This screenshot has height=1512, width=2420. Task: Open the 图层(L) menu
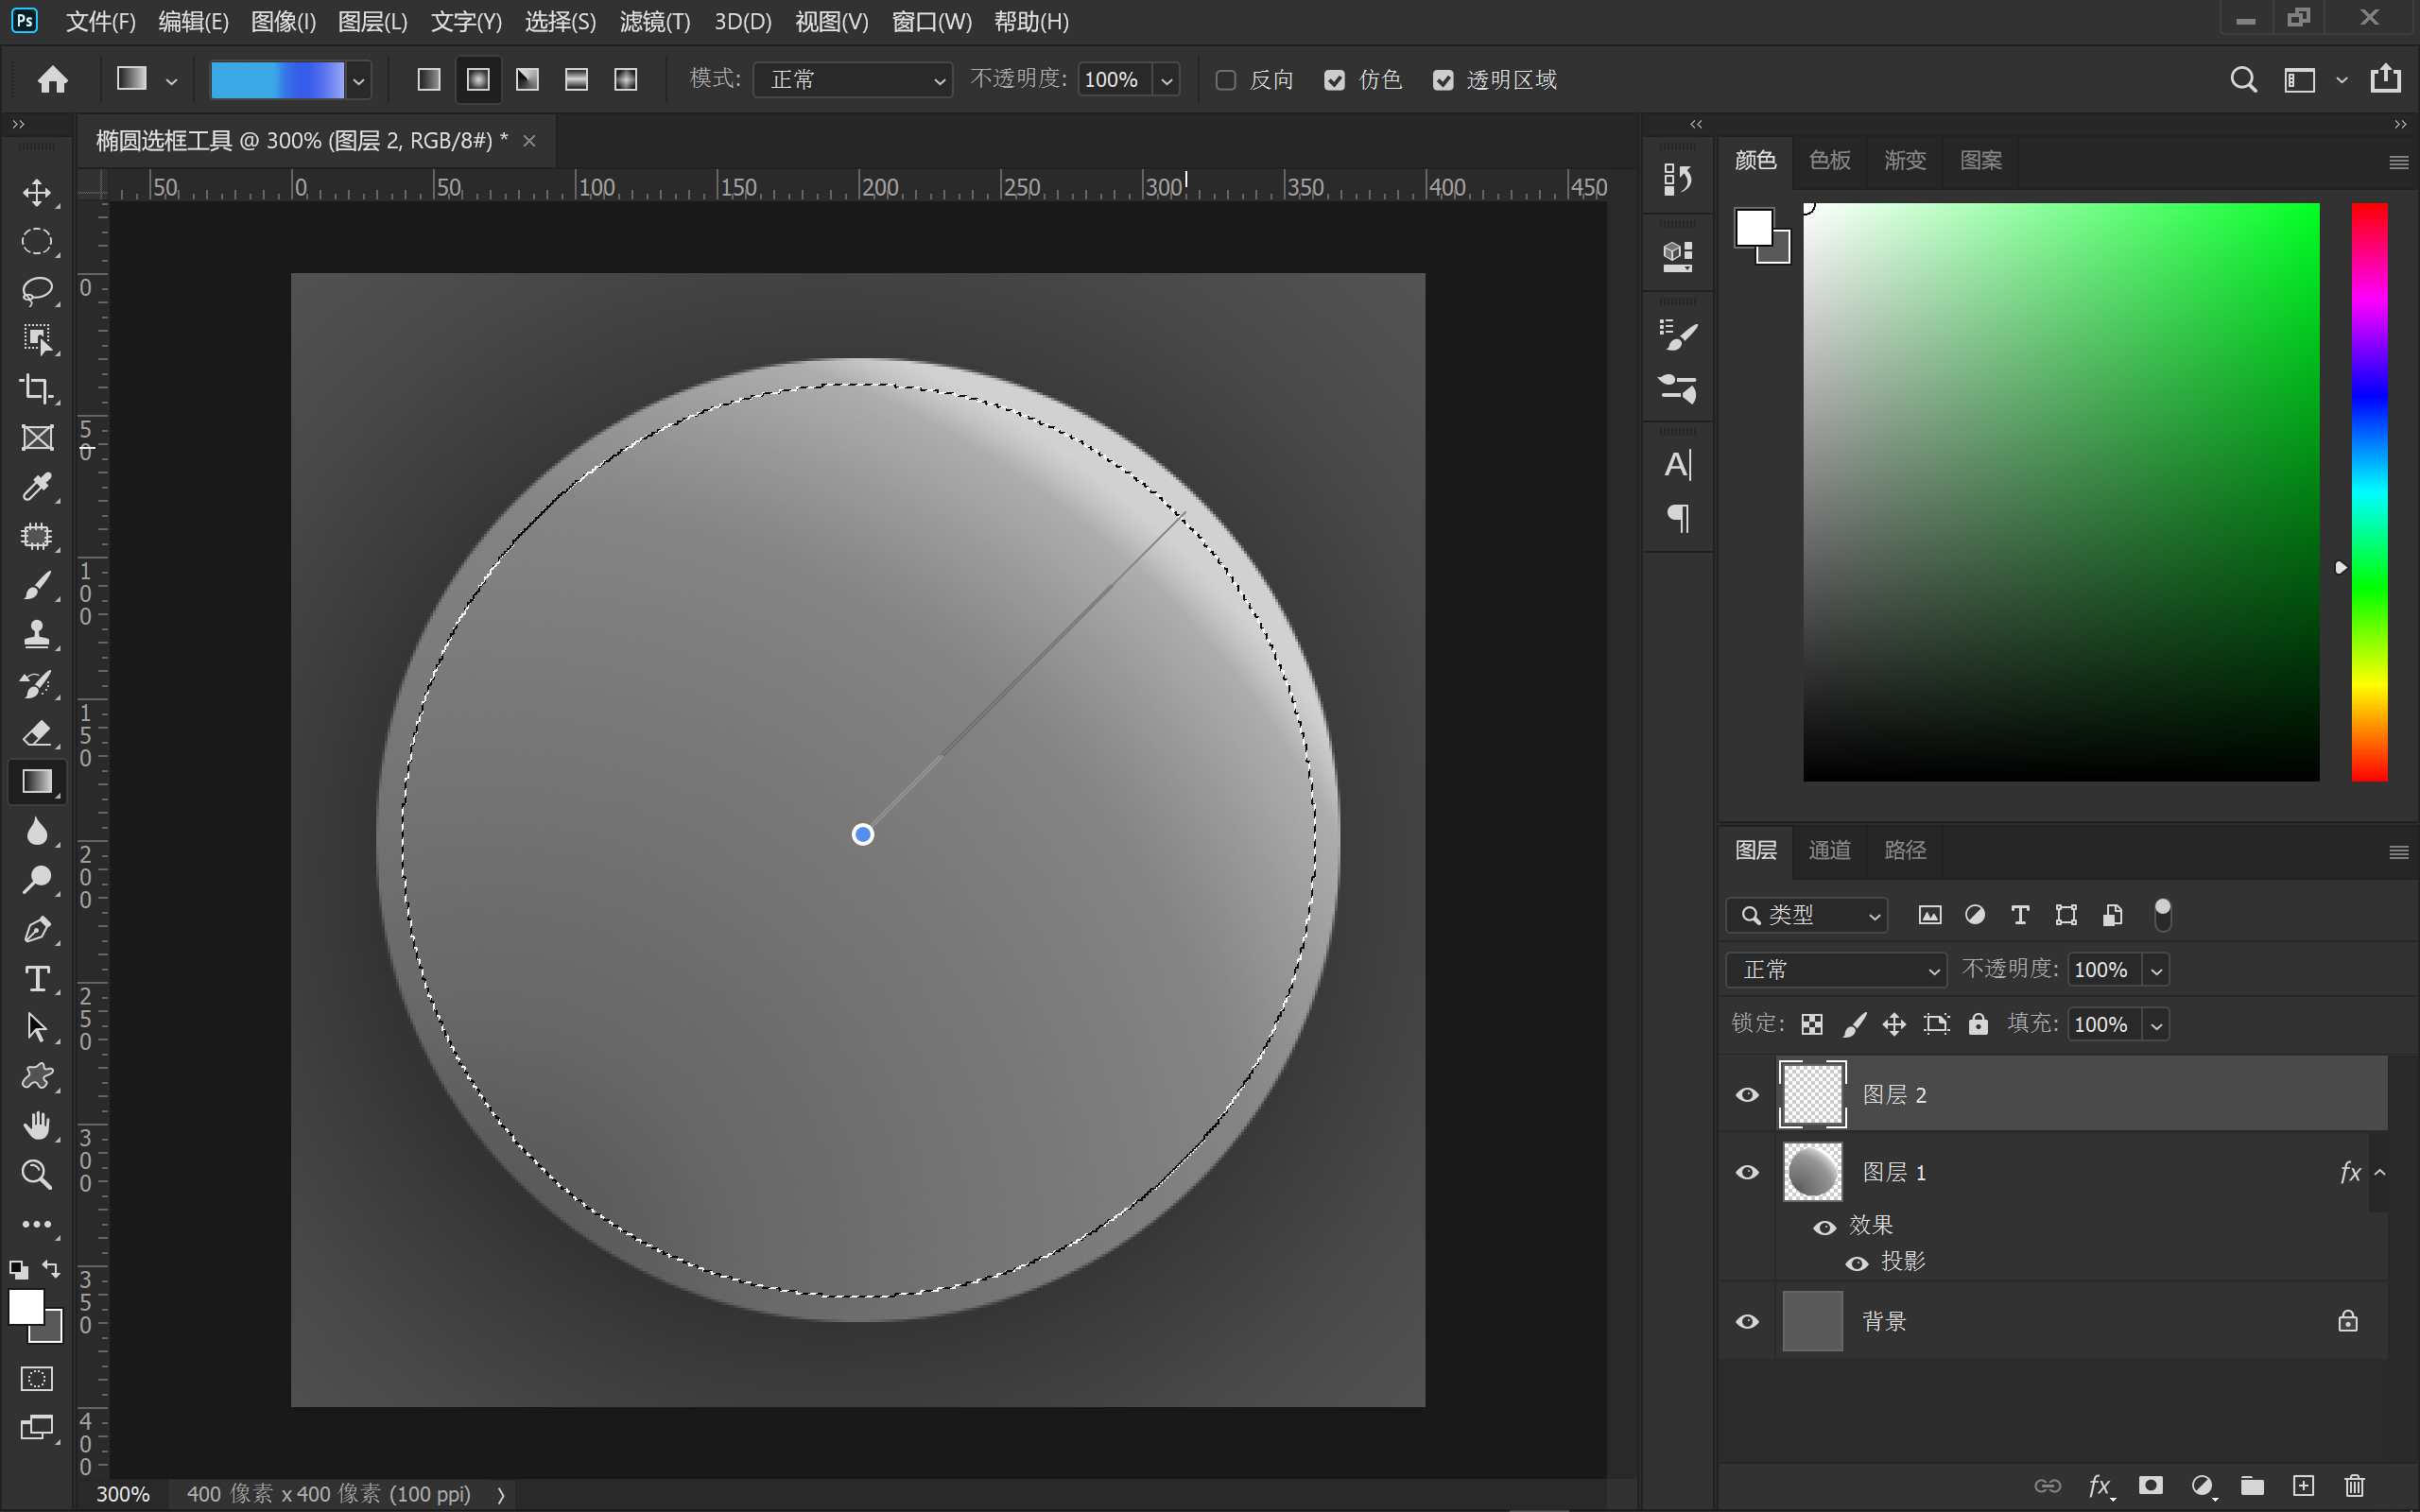tap(372, 21)
